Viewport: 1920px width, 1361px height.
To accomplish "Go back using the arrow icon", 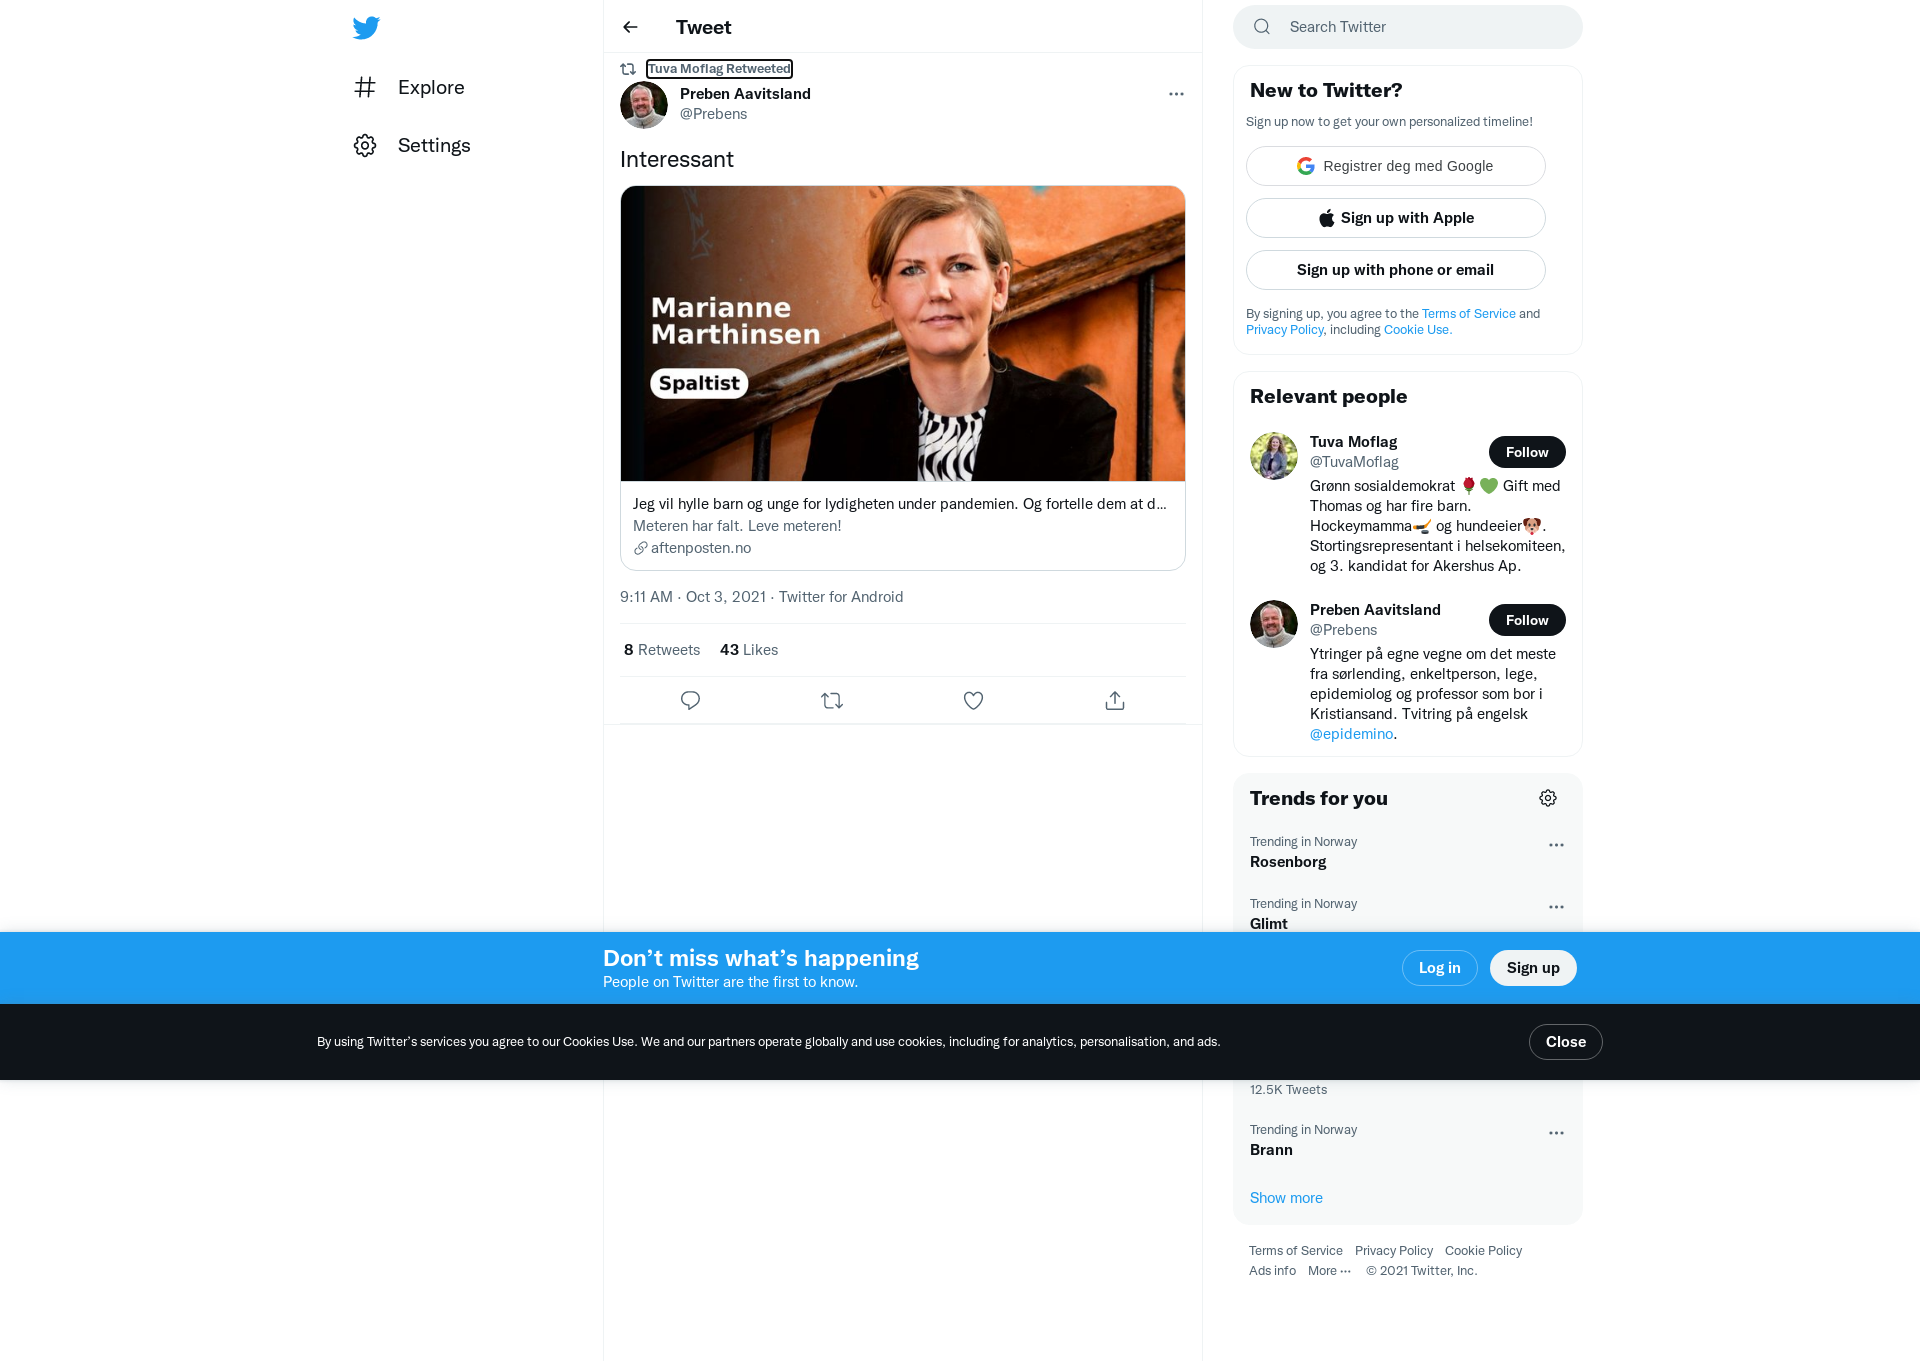I will 630,27.
